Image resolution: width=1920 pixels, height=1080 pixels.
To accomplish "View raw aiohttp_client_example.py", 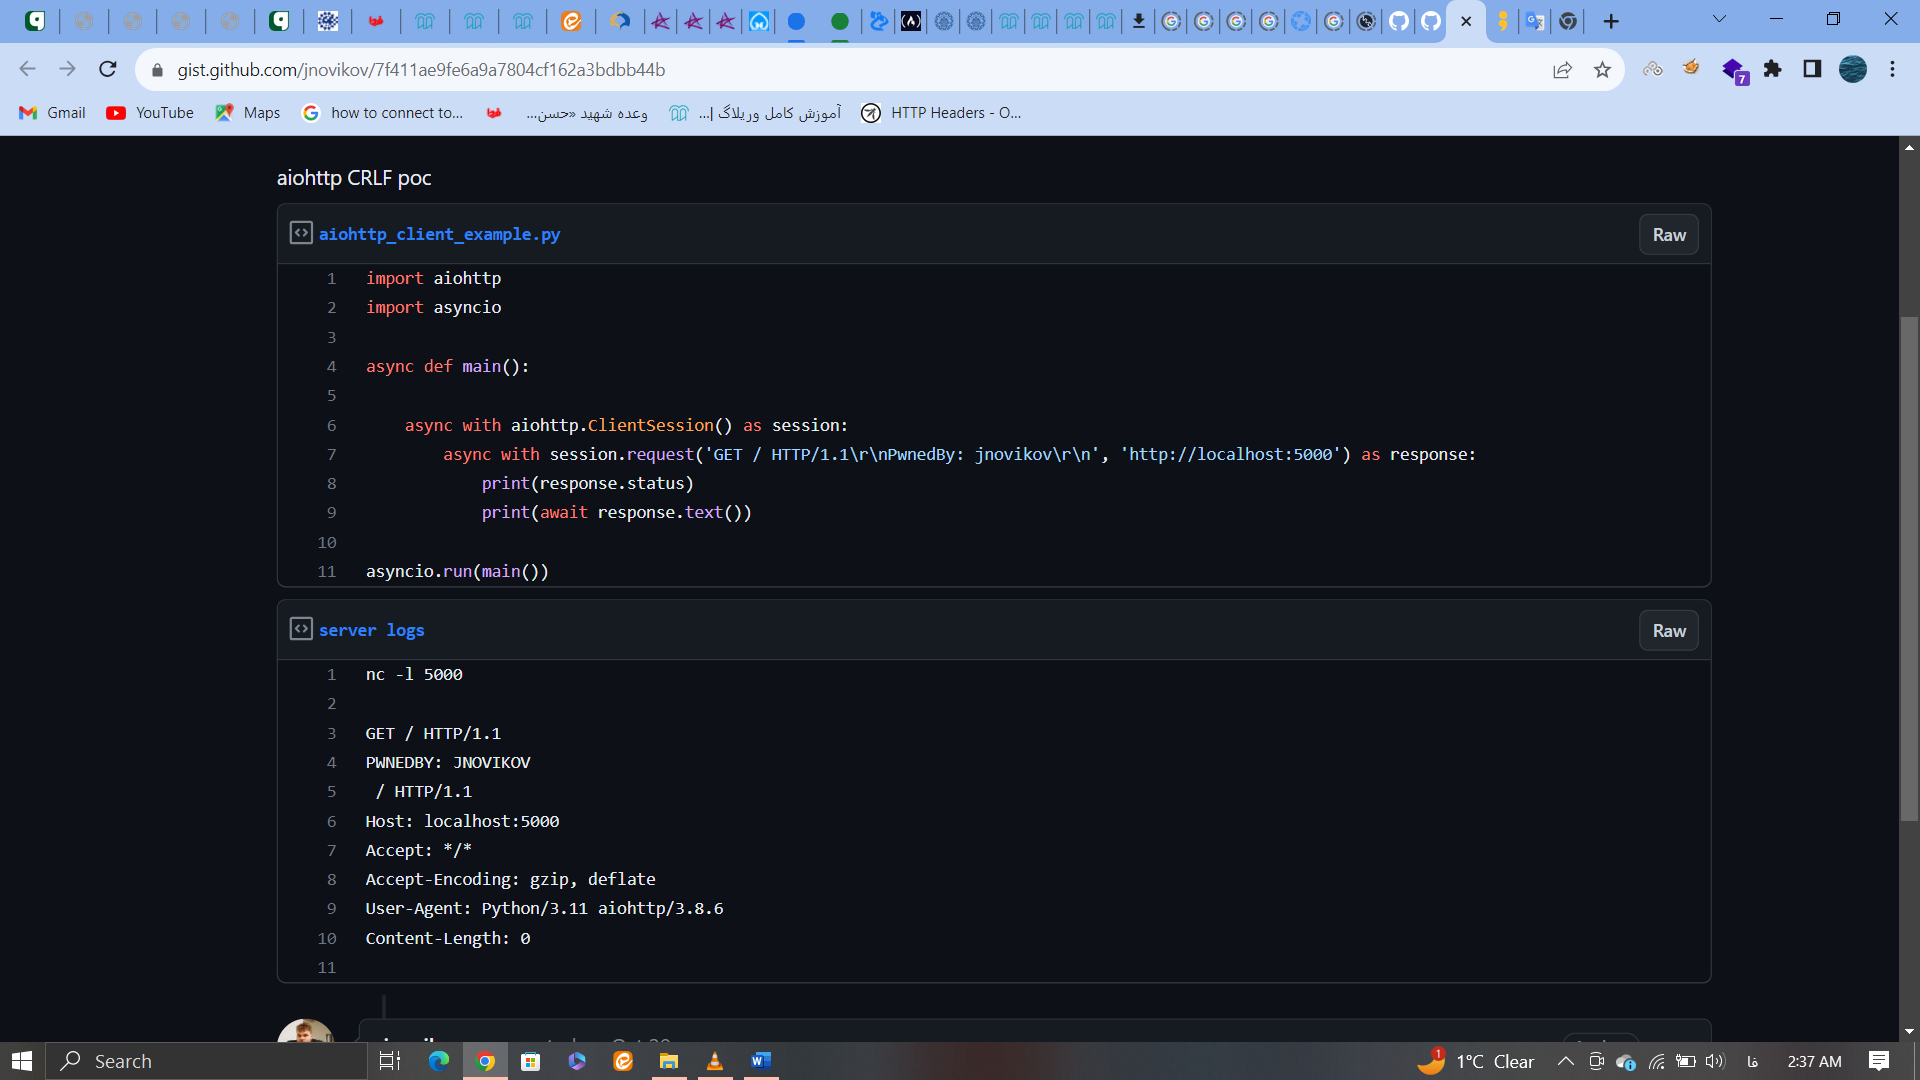I will [1669, 235].
